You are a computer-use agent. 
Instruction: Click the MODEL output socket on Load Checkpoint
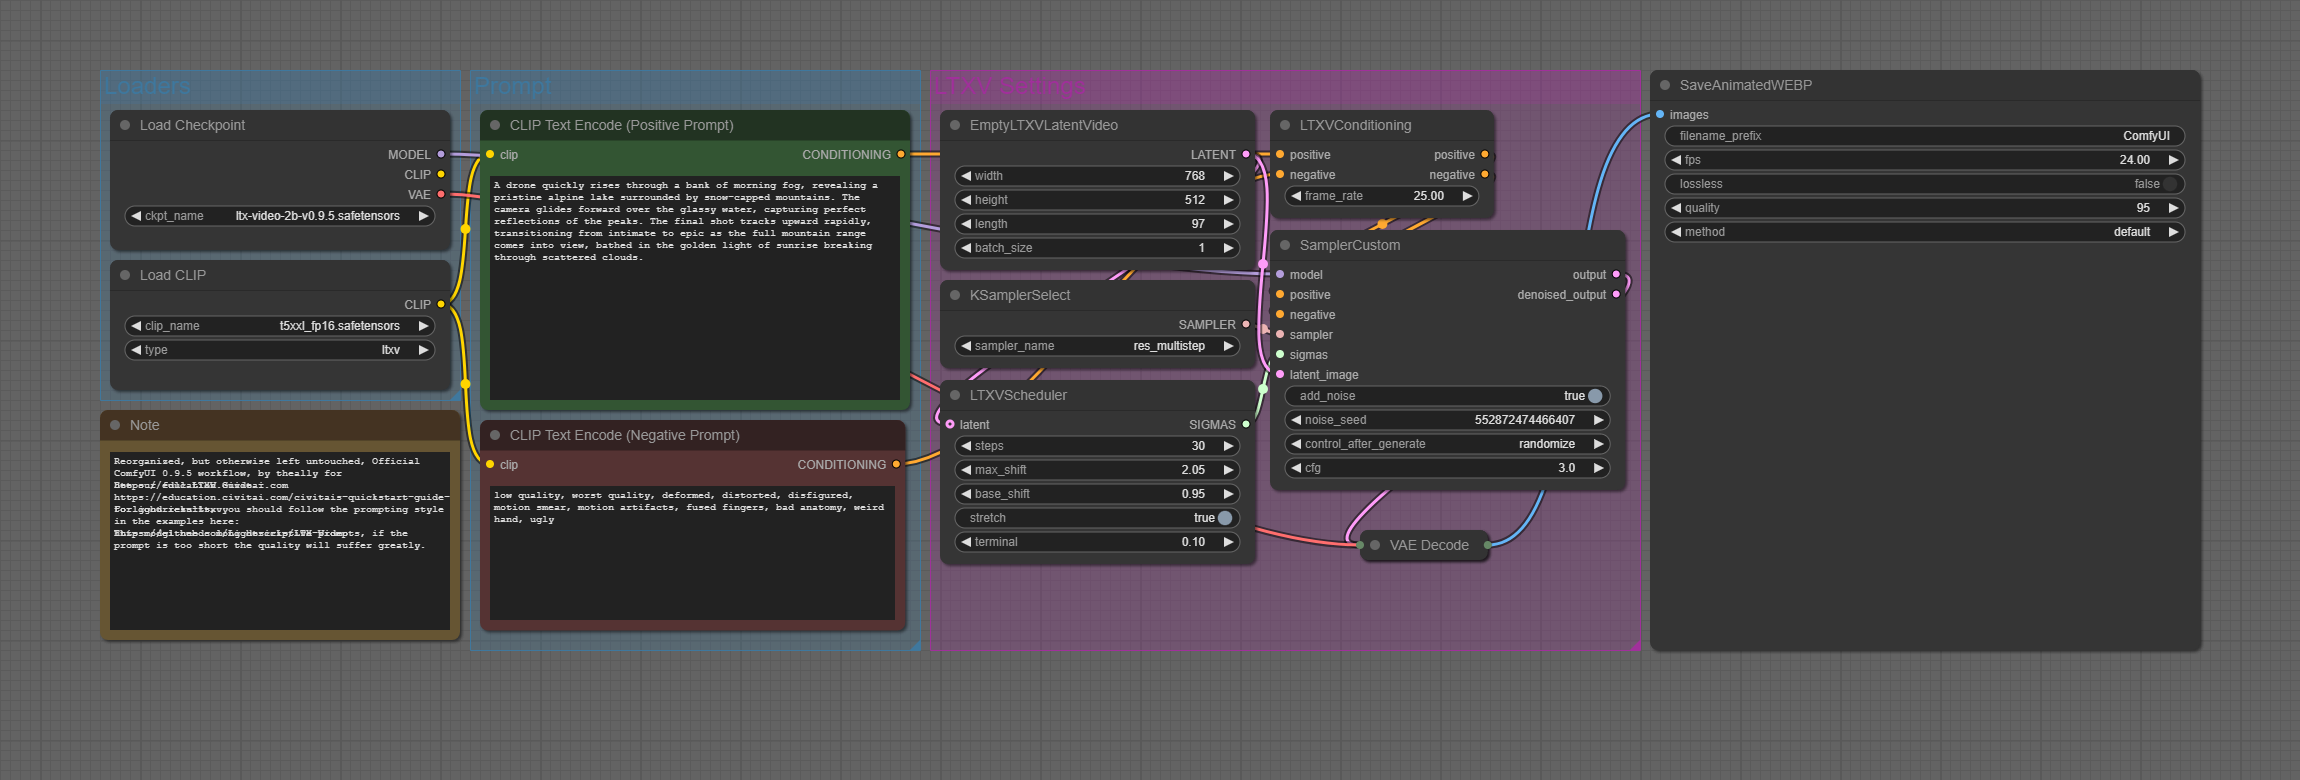coord(441,154)
